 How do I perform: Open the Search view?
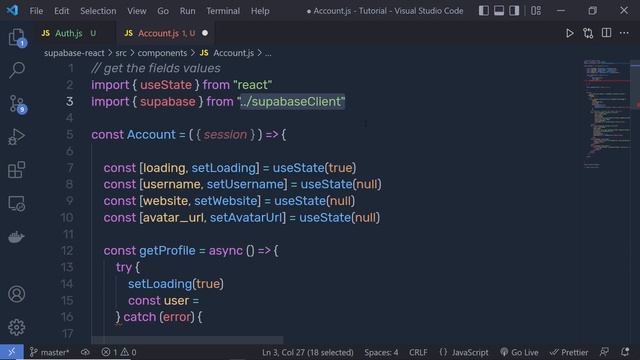pyautogui.click(x=16, y=70)
